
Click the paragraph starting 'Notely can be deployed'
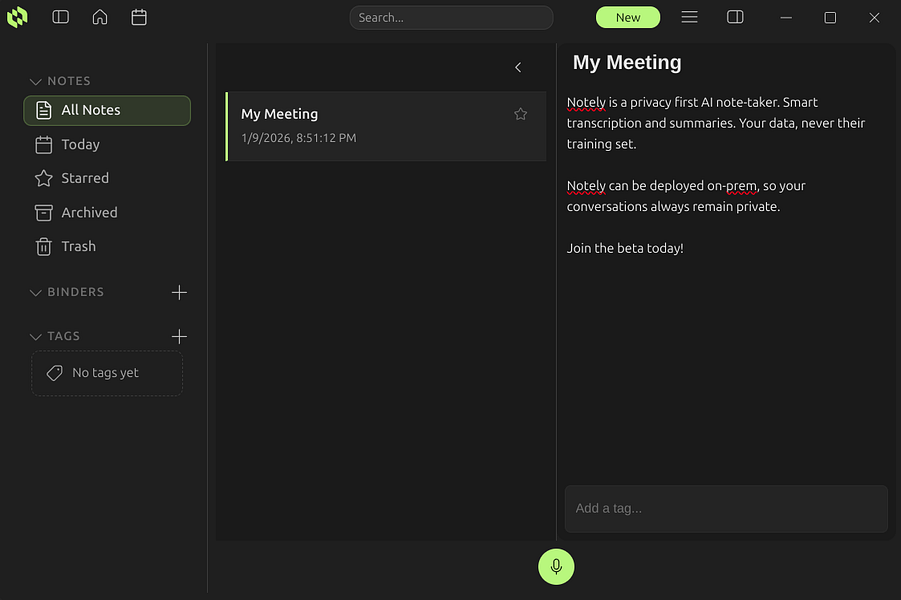coord(686,196)
